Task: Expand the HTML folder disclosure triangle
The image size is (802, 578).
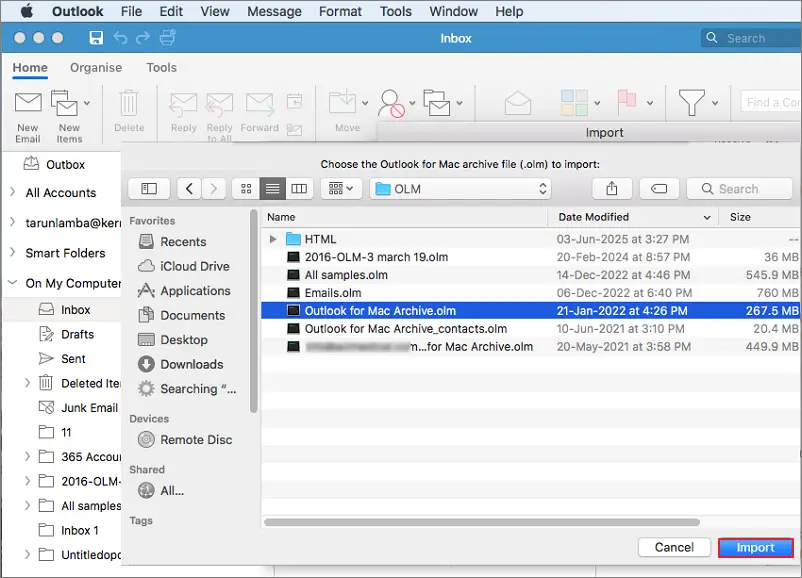Action: [273, 239]
